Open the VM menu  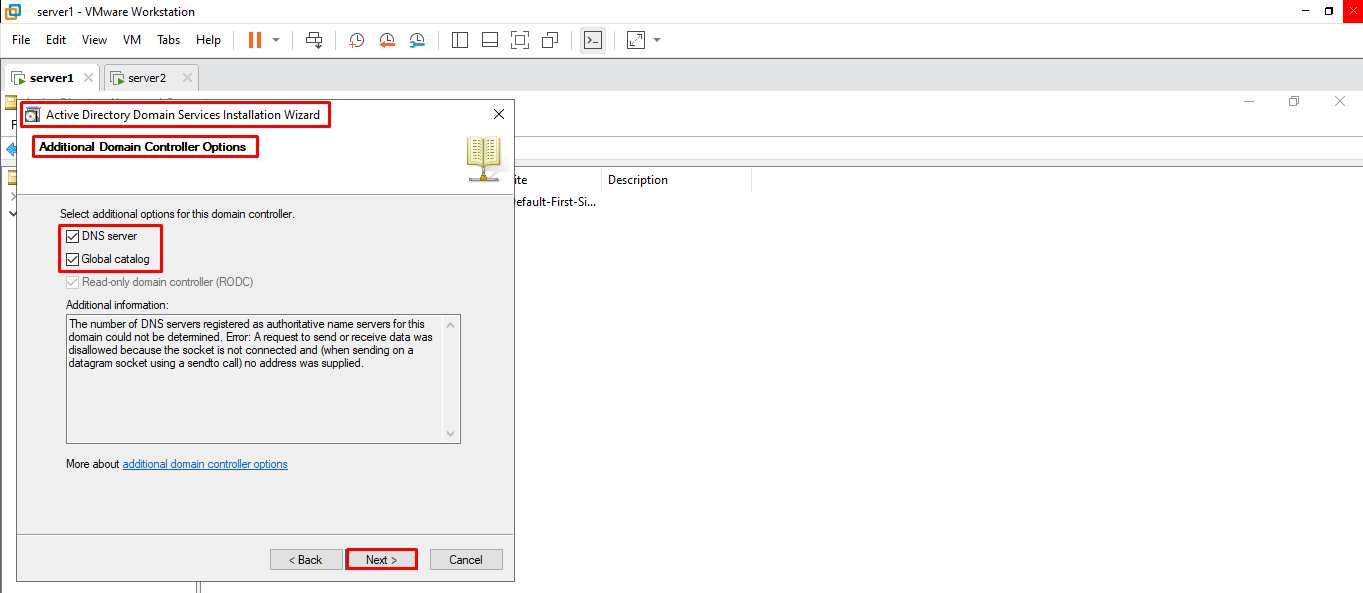tap(132, 40)
